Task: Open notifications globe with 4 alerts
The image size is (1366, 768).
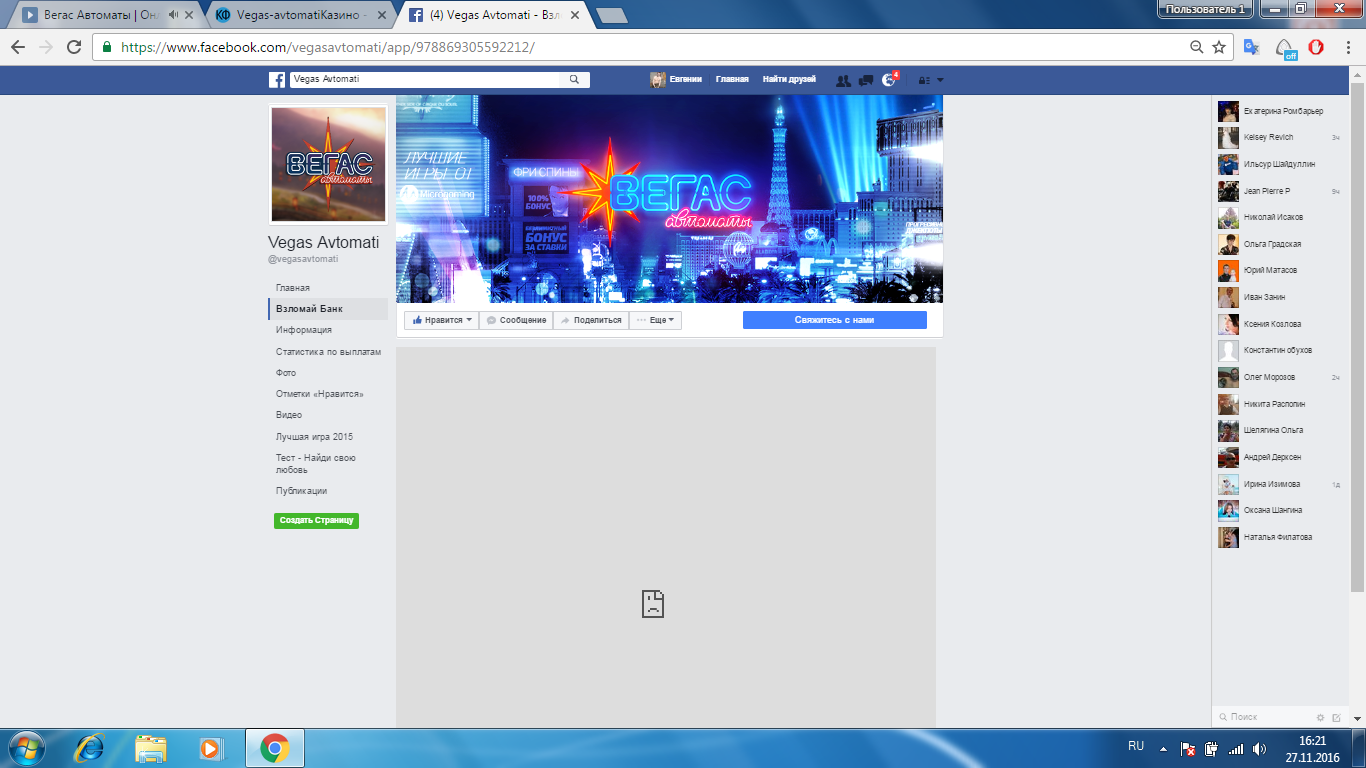Action: [x=888, y=80]
